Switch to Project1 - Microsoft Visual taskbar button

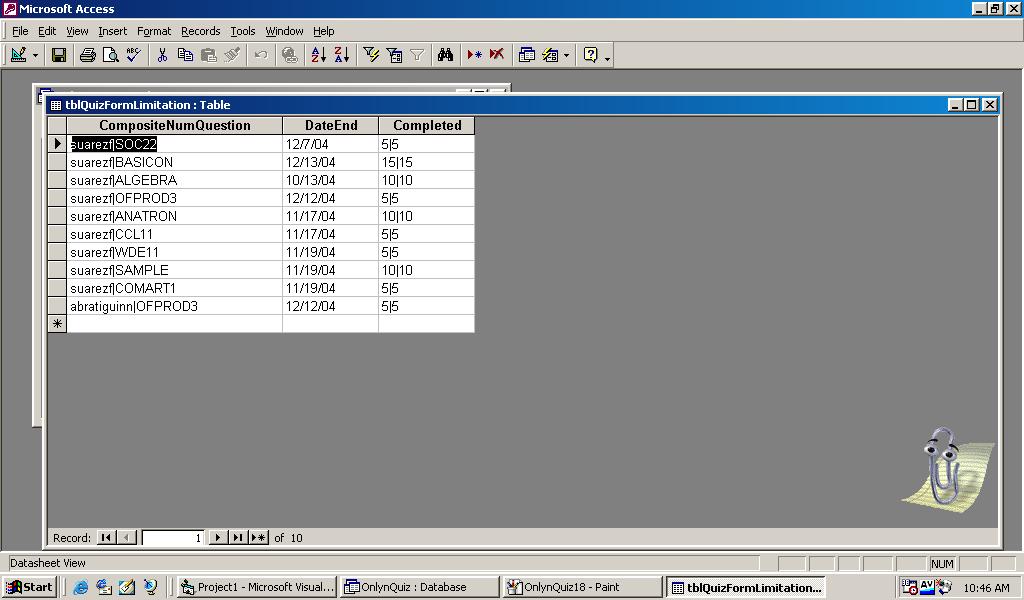pyautogui.click(x=257, y=587)
